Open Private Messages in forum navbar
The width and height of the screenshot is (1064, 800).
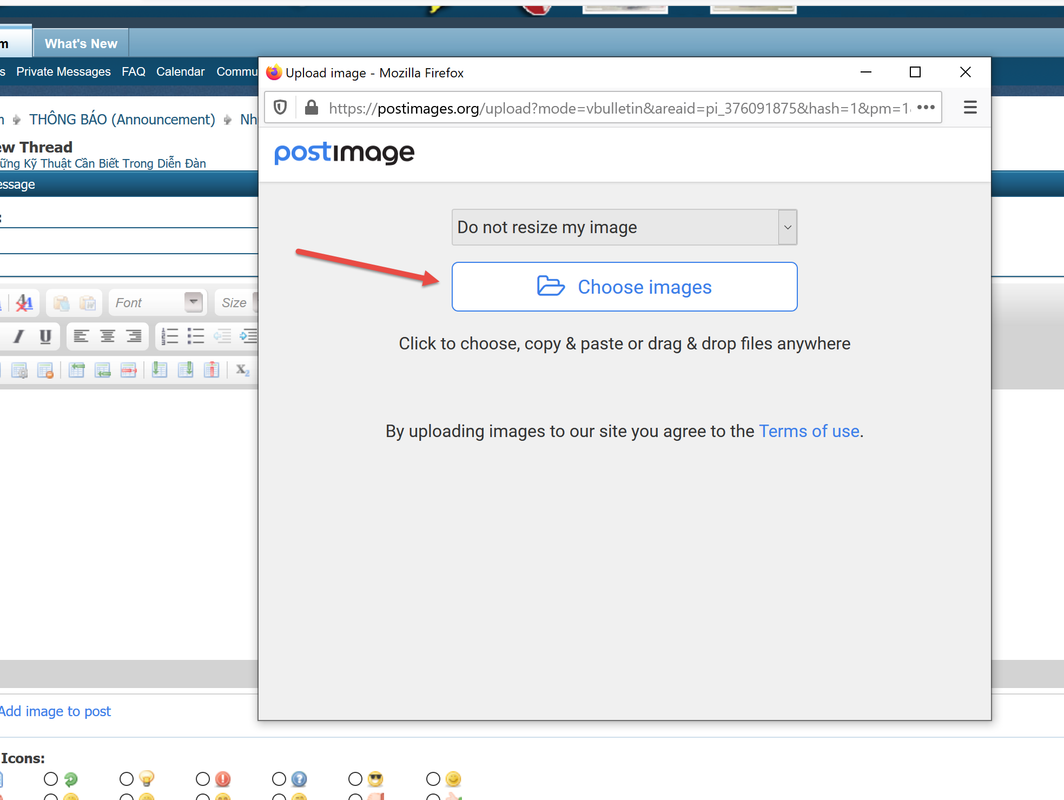click(x=63, y=71)
